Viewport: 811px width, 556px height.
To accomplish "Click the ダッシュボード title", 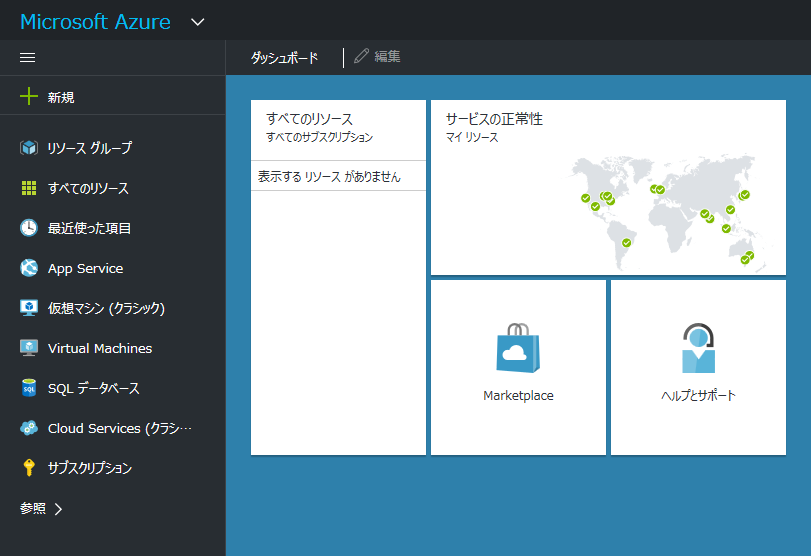I will pos(284,57).
